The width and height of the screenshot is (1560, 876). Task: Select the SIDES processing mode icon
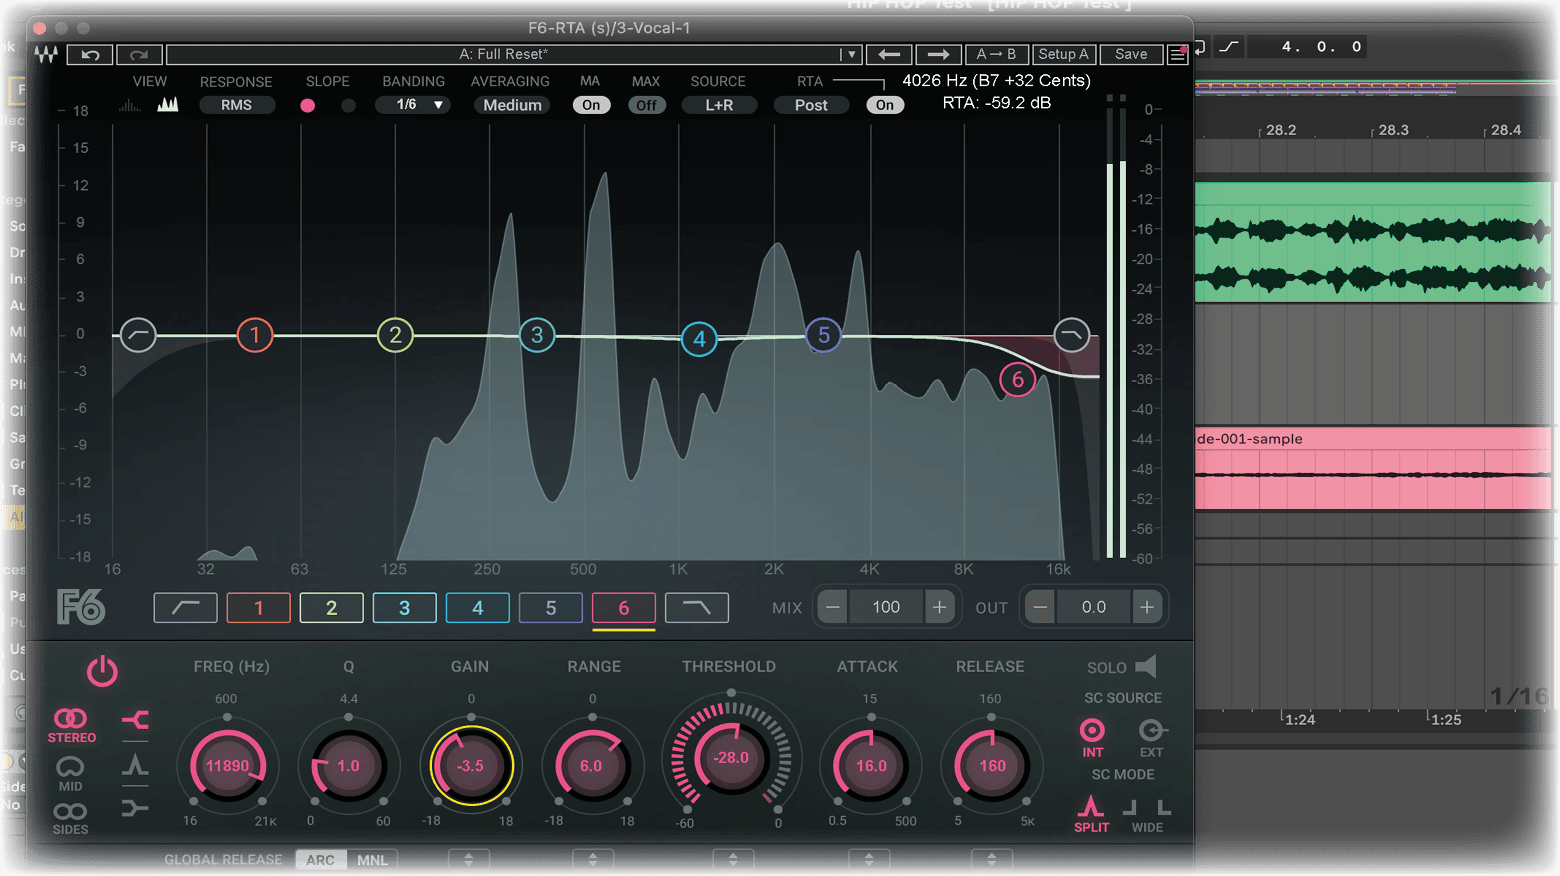click(70, 812)
